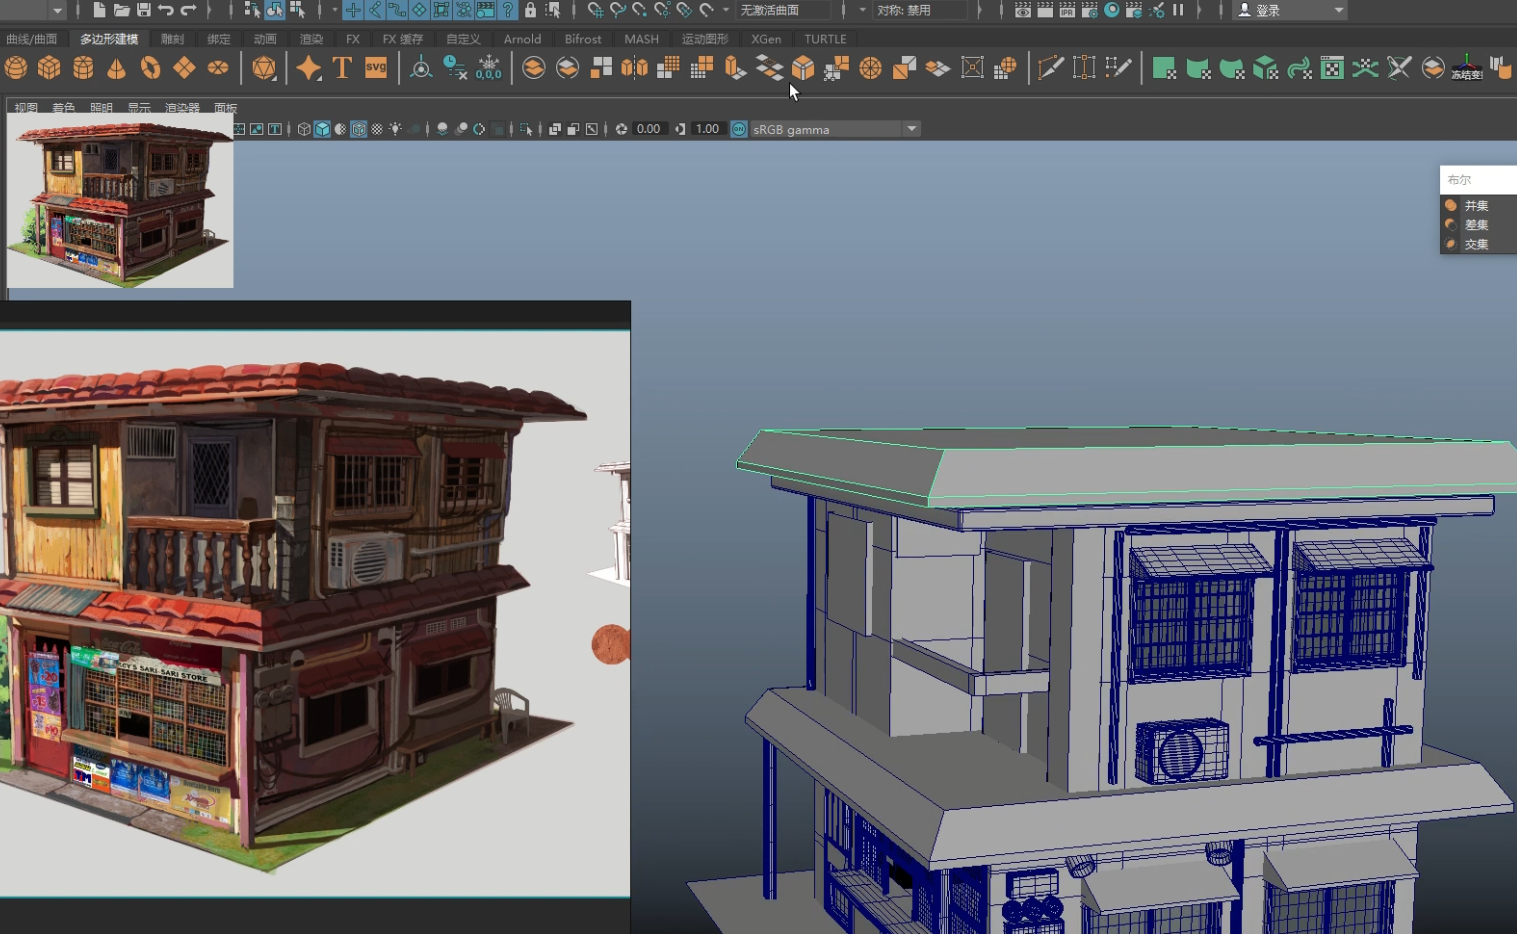The width and height of the screenshot is (1517, 934).
Task: Toggle the lock selection padlock
Action: tap(531, 10)
